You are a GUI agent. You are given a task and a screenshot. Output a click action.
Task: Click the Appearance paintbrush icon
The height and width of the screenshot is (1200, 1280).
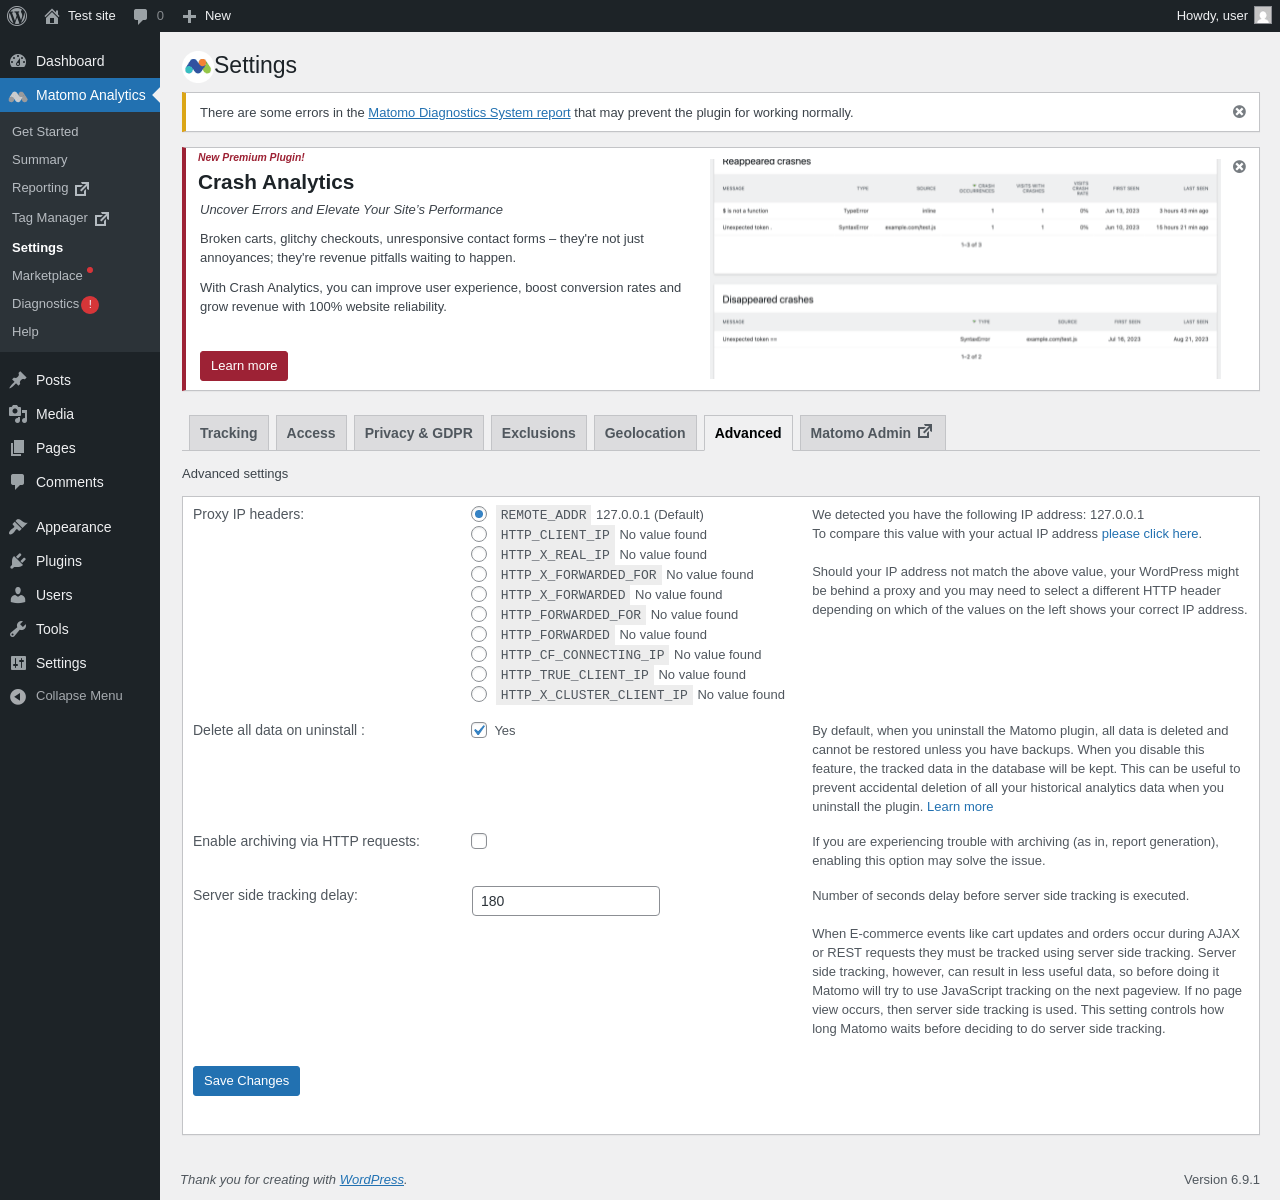[x=18, y=527]
